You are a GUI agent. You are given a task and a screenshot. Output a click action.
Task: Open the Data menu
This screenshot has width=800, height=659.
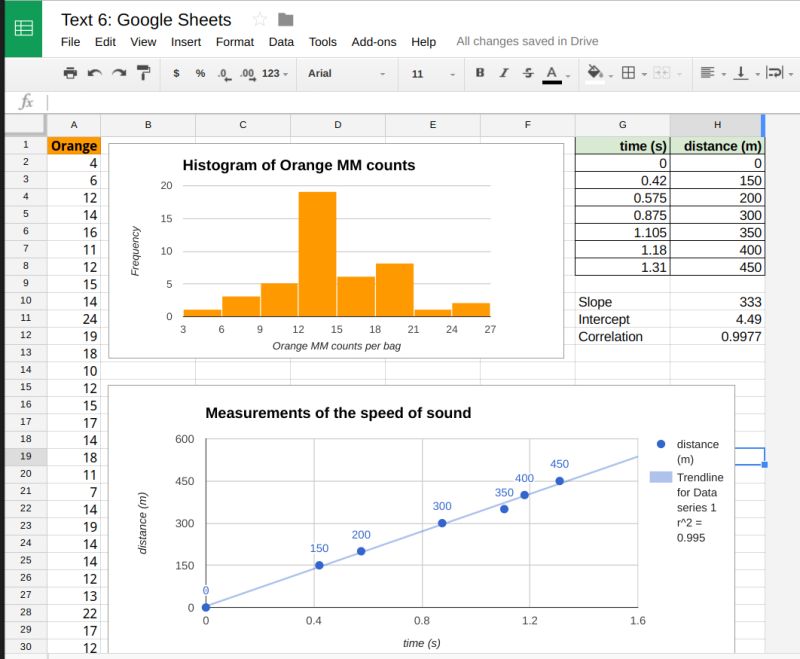pos(281,42)
